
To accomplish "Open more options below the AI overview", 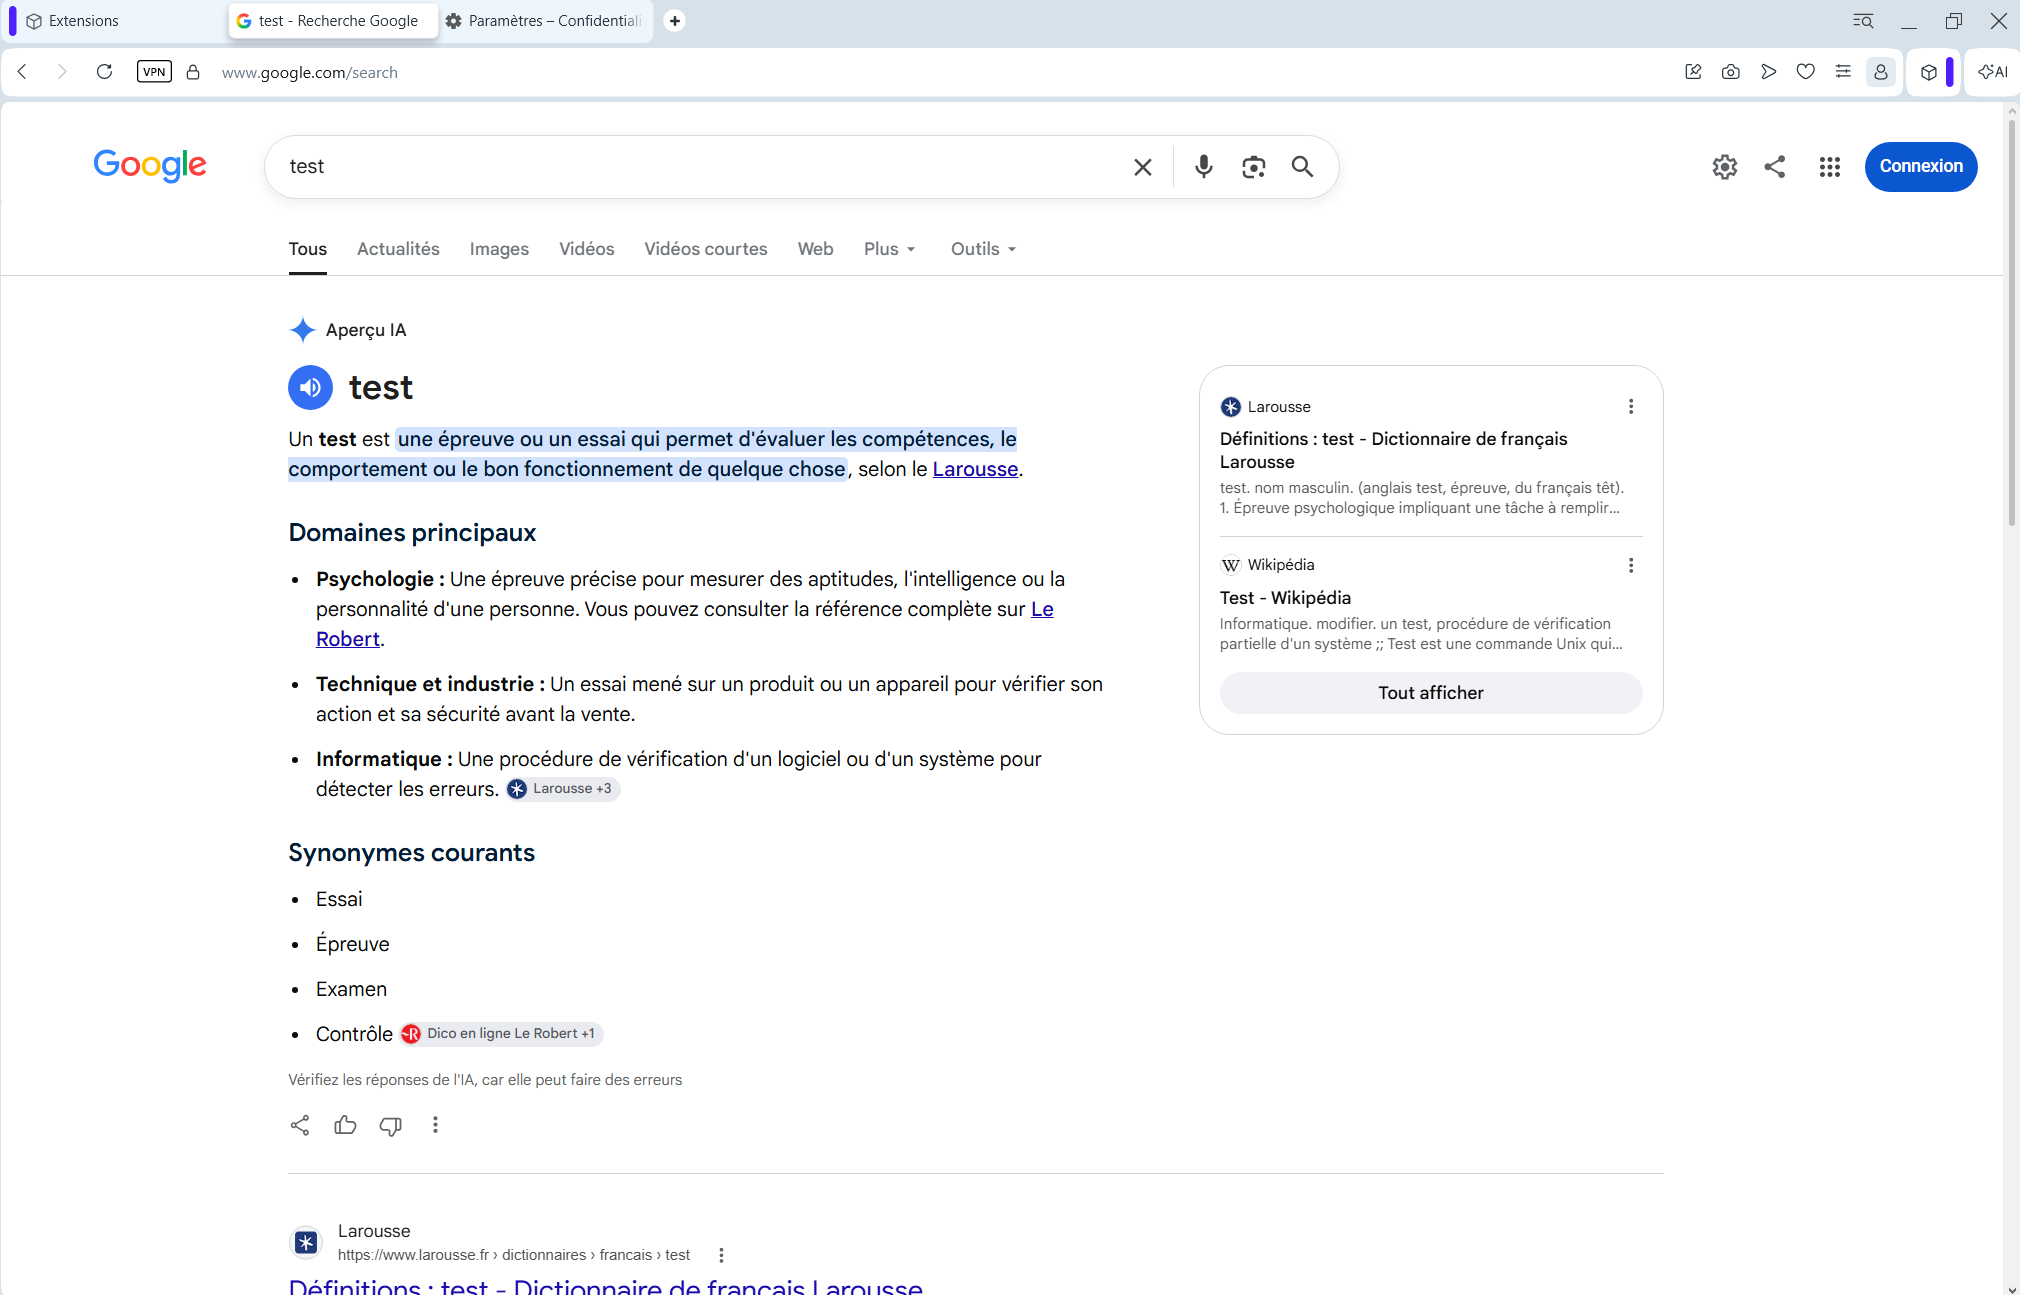I will (x=435, y=1125).
